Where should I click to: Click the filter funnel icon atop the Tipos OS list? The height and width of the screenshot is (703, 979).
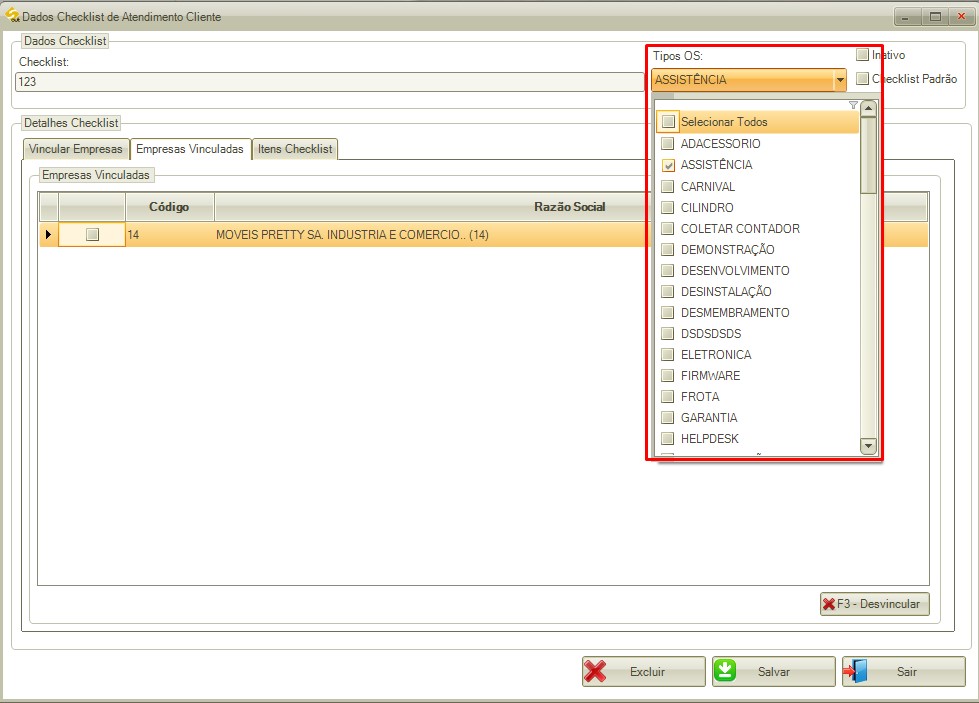coord(852,105)
